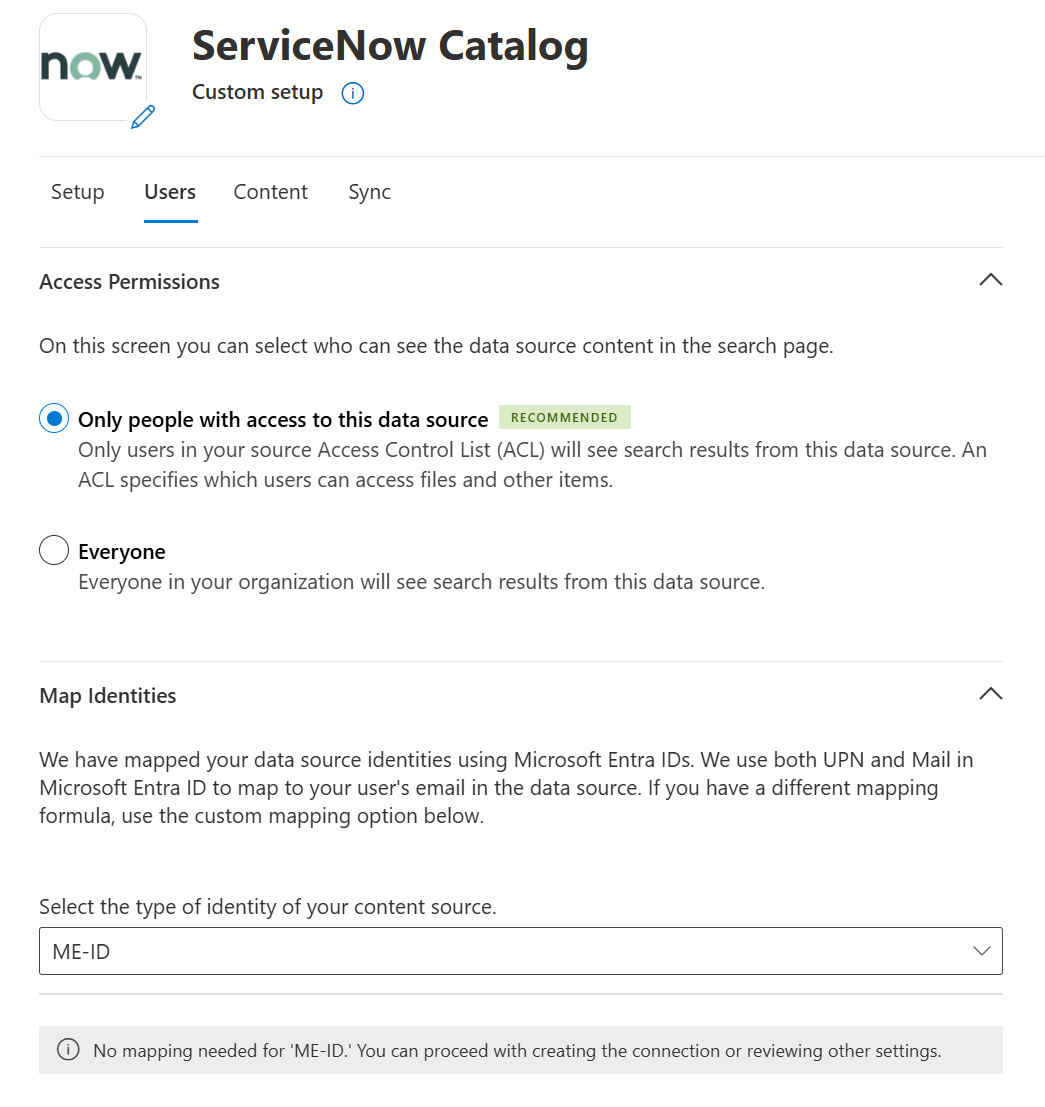Select Only people with access radio
Viewport: 1045px width, 1107px height.
point(54,418)
